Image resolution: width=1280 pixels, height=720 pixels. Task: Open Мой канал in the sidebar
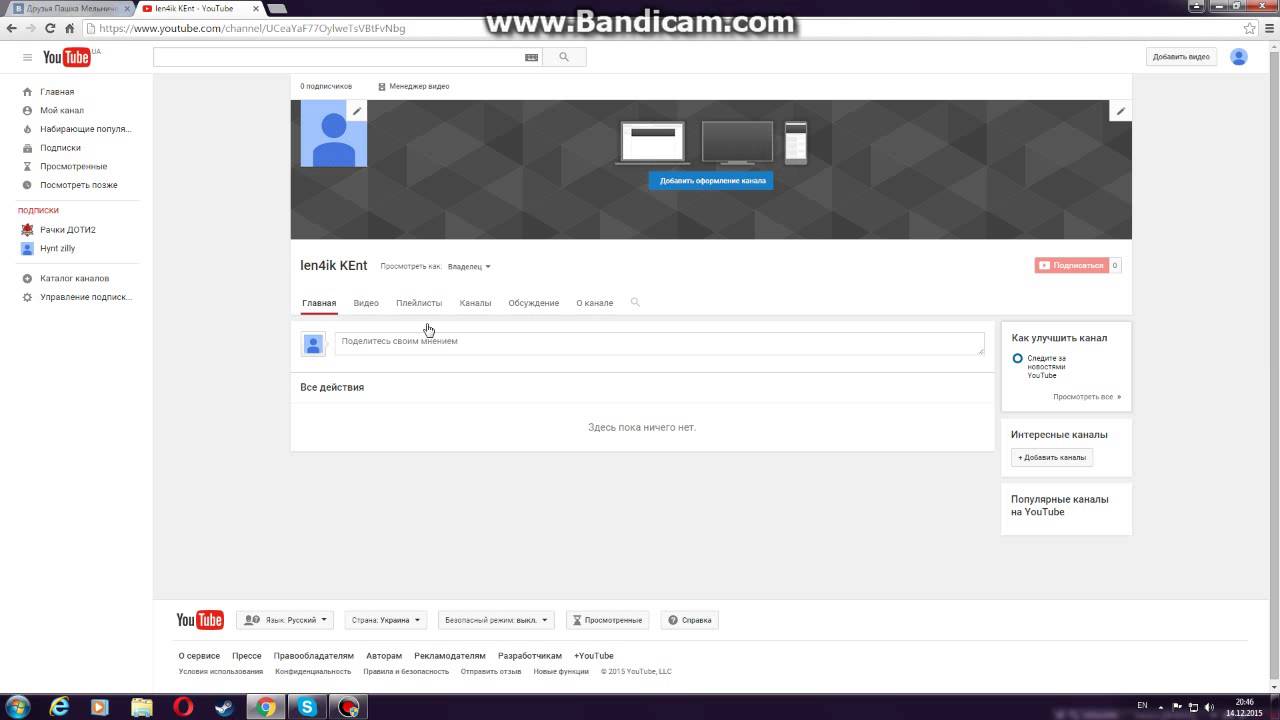(62, 110)
